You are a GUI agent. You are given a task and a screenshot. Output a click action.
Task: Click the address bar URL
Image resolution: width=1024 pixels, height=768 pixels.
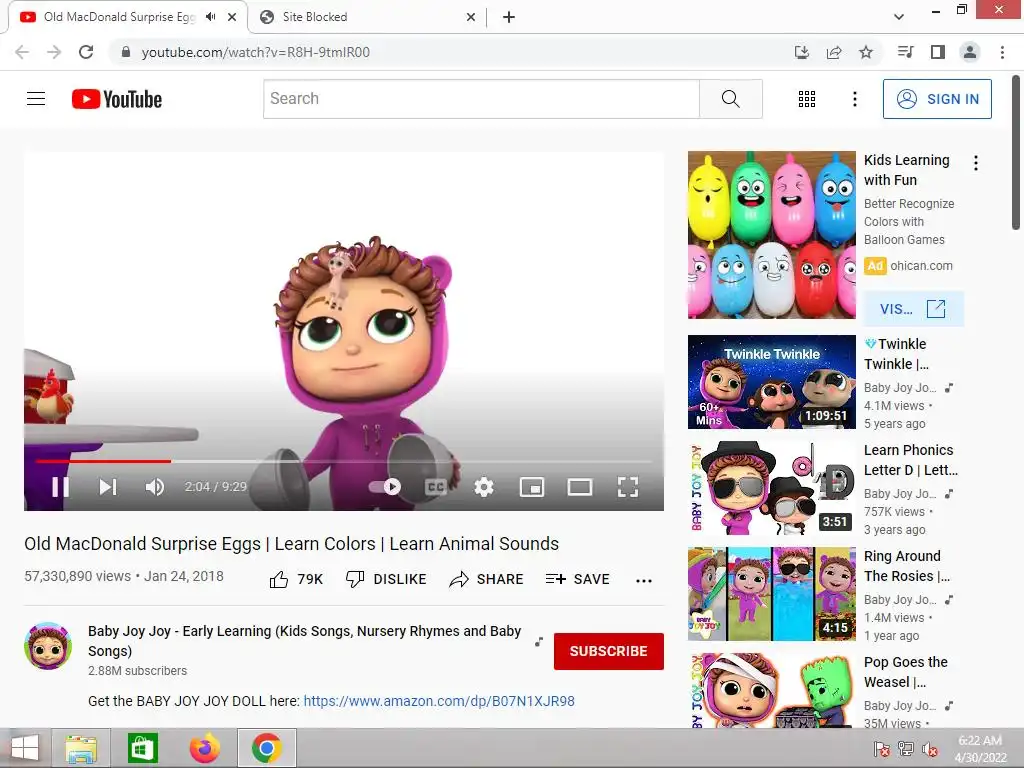255,52
